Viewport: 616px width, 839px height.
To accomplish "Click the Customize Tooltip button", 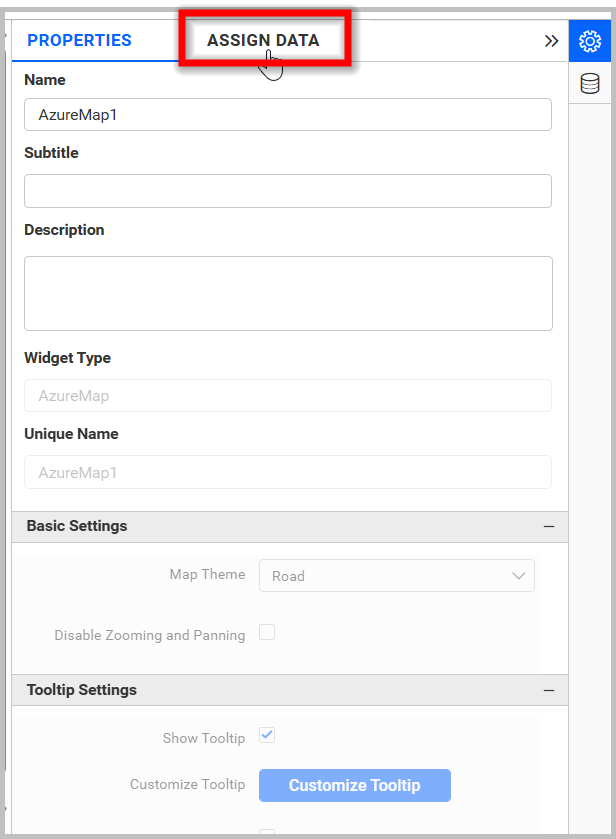I will [355, 786].
